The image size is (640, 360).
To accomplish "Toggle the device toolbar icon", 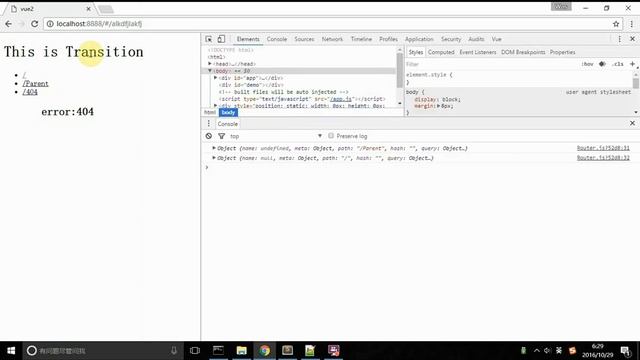I will coord(221,39).
